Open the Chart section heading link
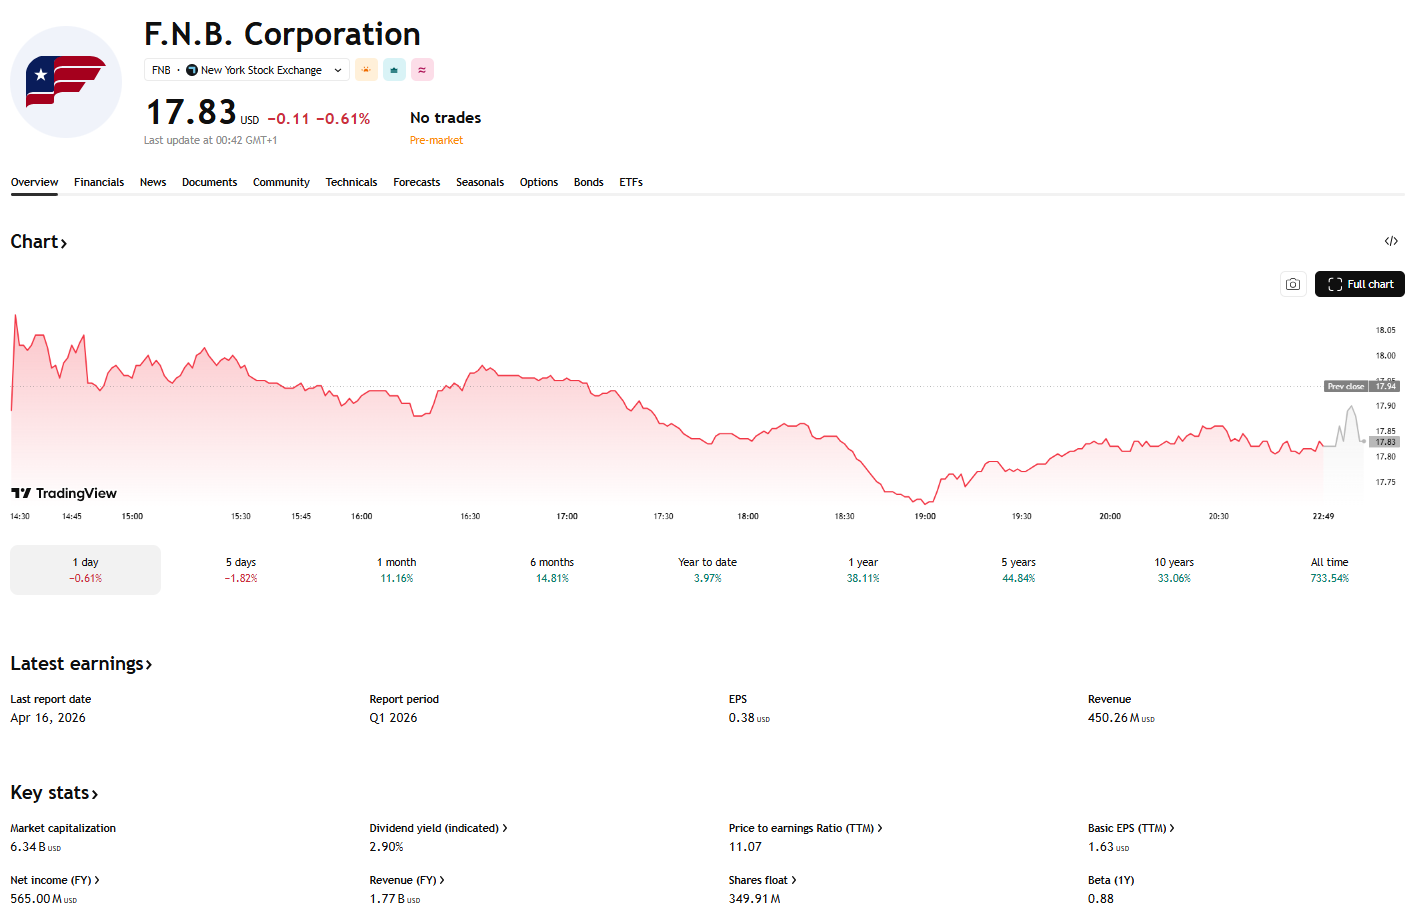This screenshot has width=1416, height=914. 39,242
